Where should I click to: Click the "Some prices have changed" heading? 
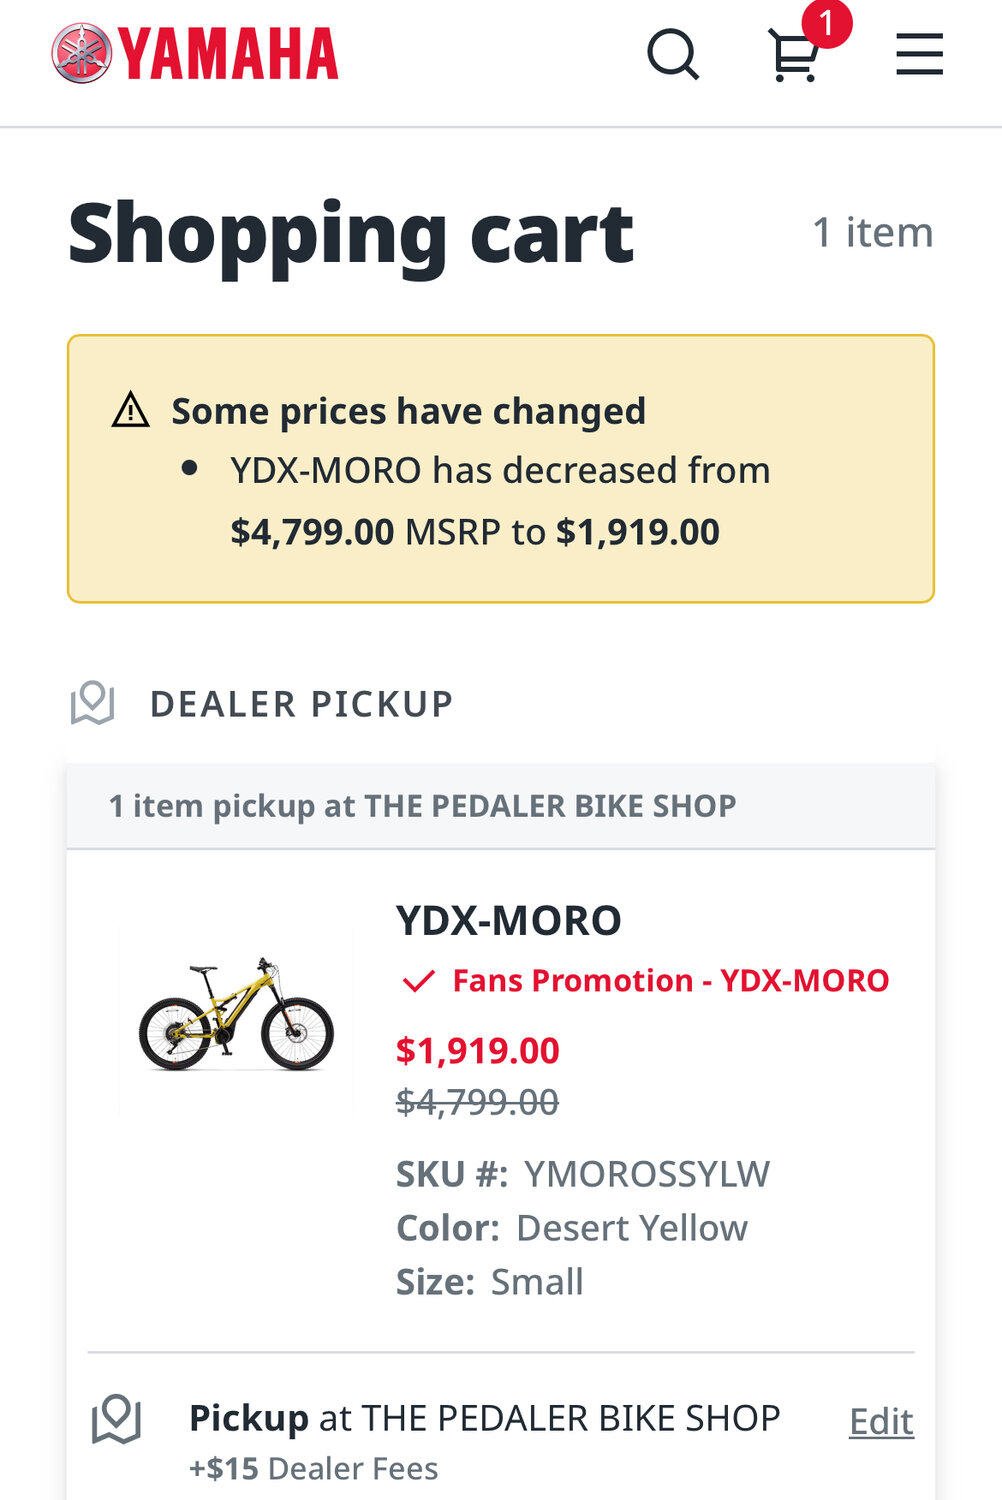408,411
